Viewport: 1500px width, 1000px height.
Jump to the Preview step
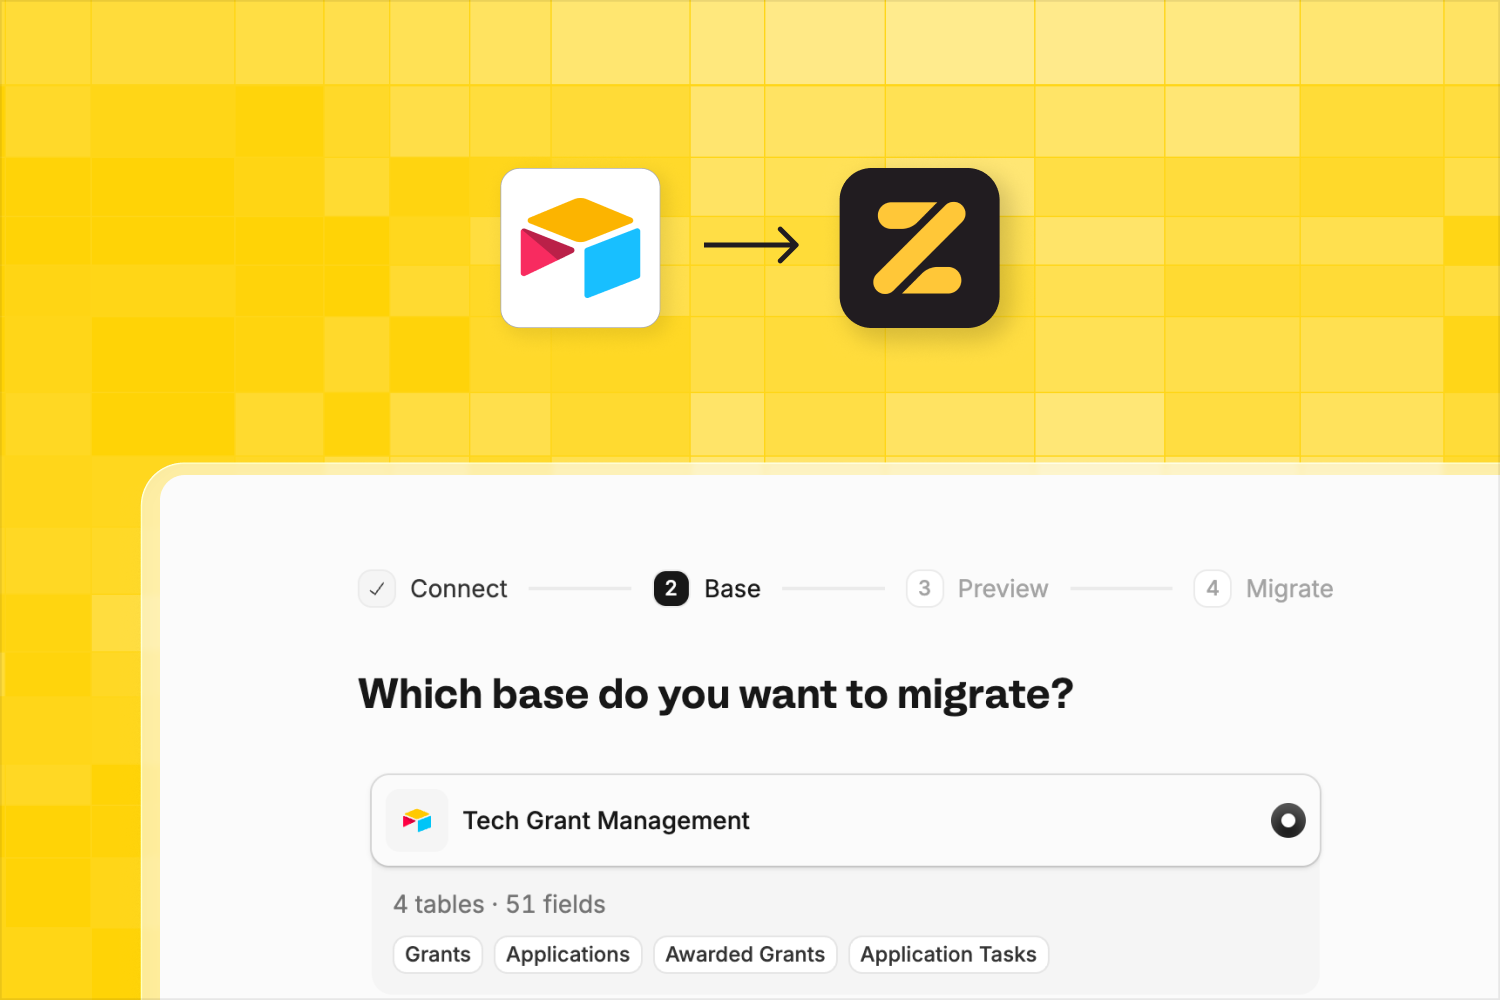[x=977, y=589]
